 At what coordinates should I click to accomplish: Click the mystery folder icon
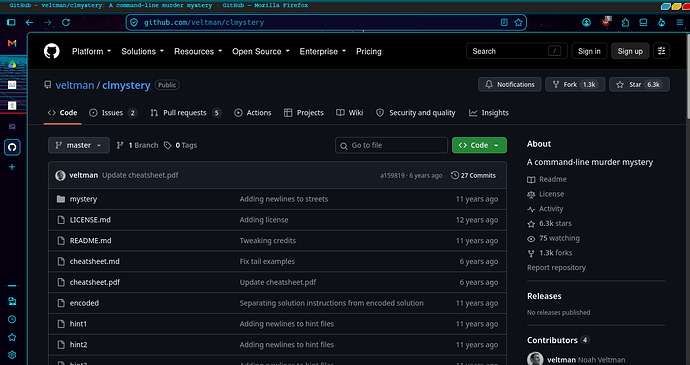[x=61, y=199]
